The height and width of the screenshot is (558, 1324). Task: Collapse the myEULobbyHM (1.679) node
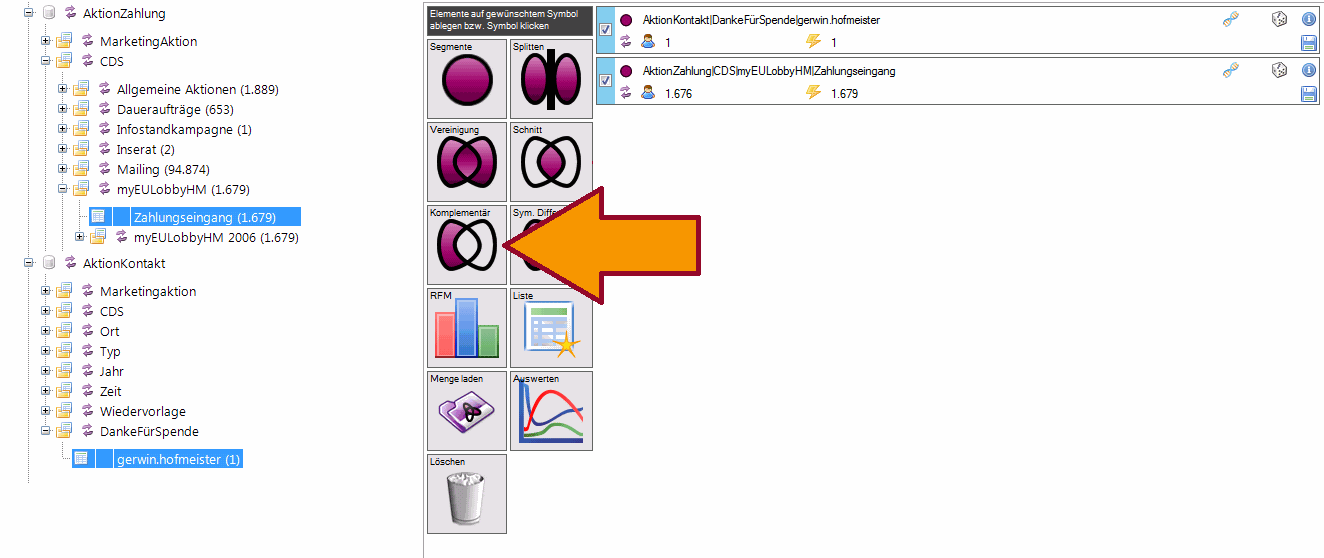point(63,189)
